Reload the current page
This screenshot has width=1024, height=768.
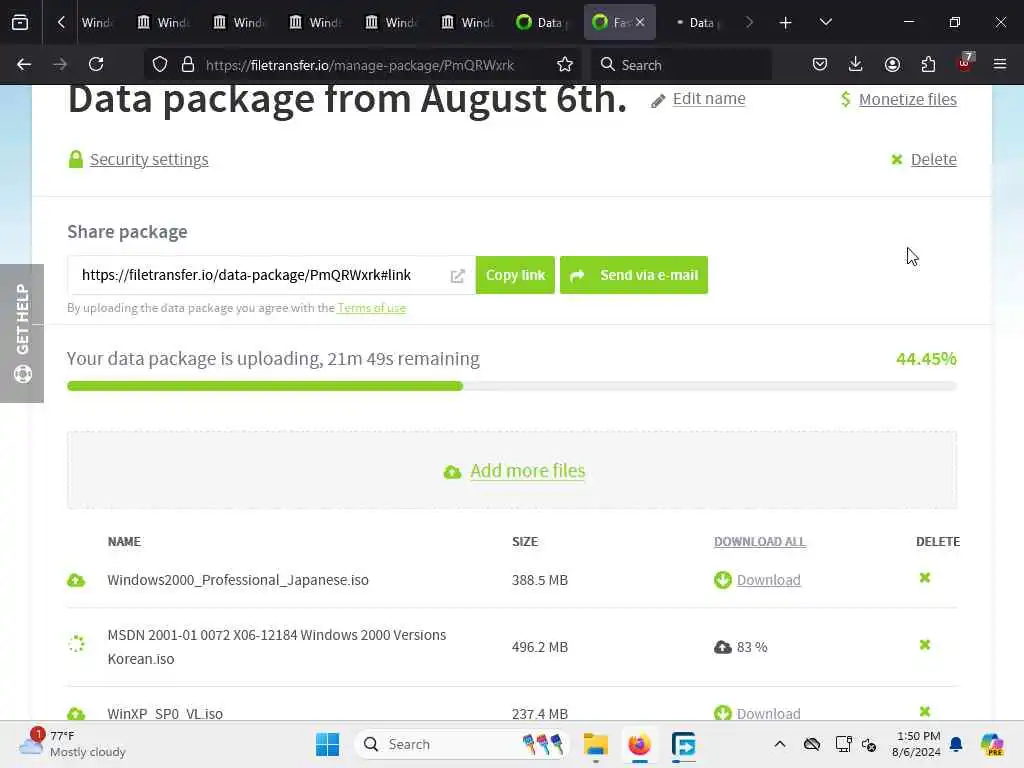click(x=96, y=64)
